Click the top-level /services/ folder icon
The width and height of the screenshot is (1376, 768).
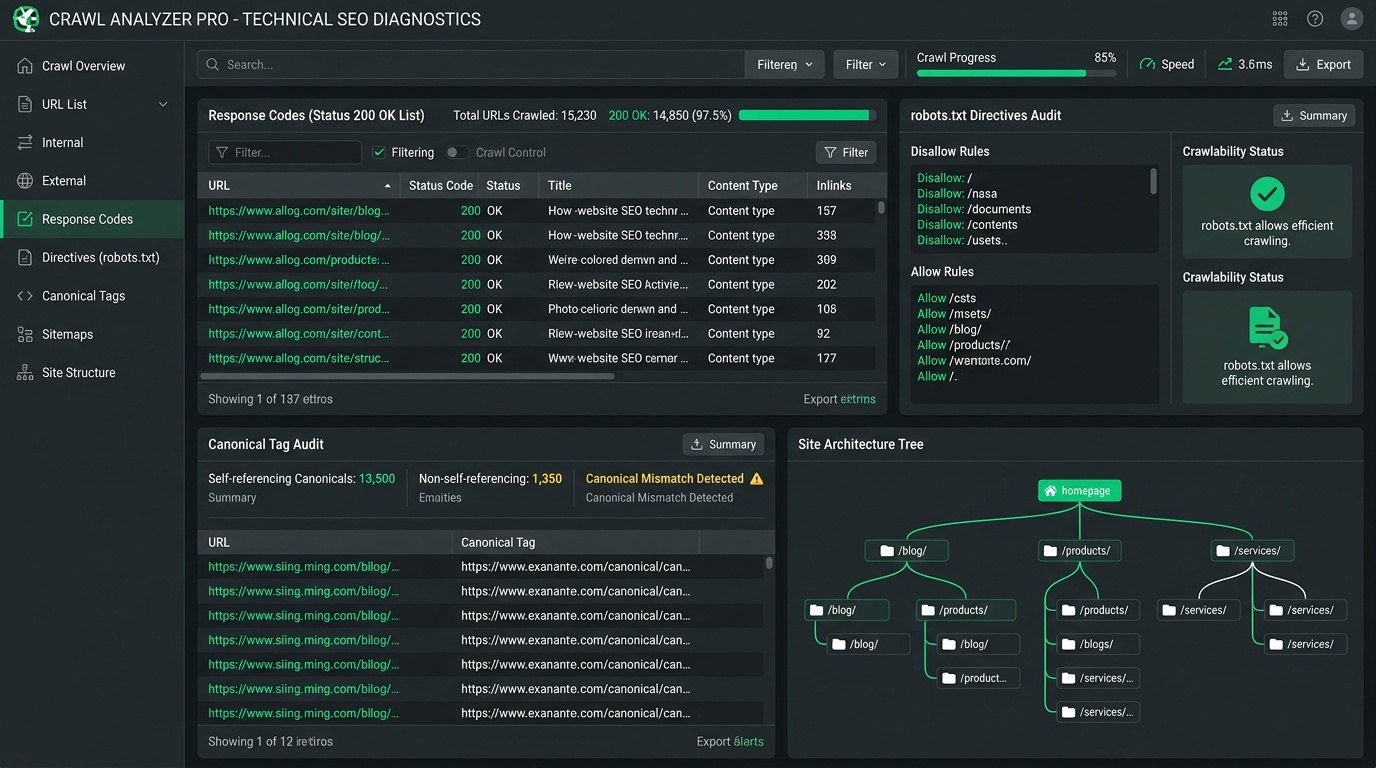pyautogui.click(x=1223, y=551)
